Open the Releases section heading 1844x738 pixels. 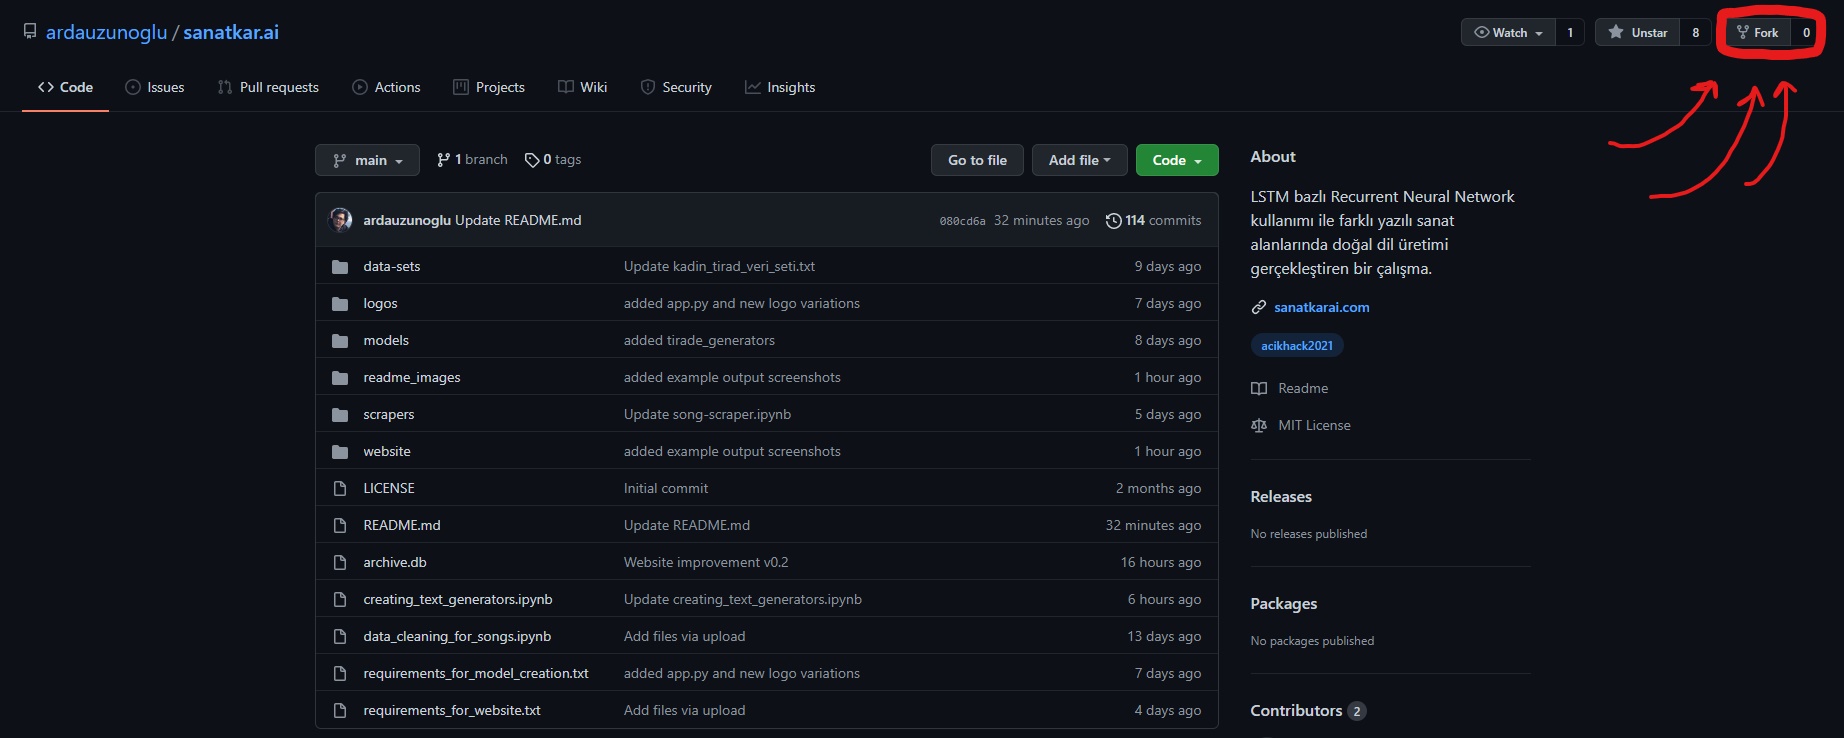click(1281, 496)
